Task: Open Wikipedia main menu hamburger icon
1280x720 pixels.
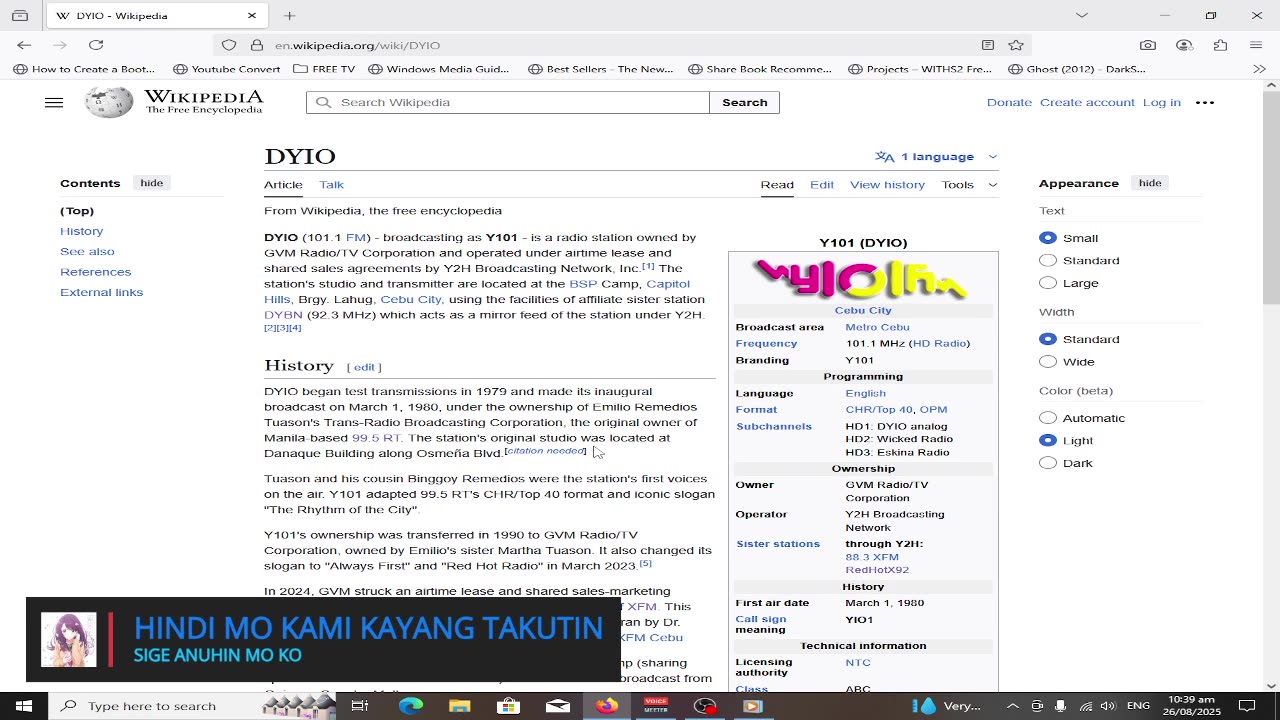Action: [54, 102]
